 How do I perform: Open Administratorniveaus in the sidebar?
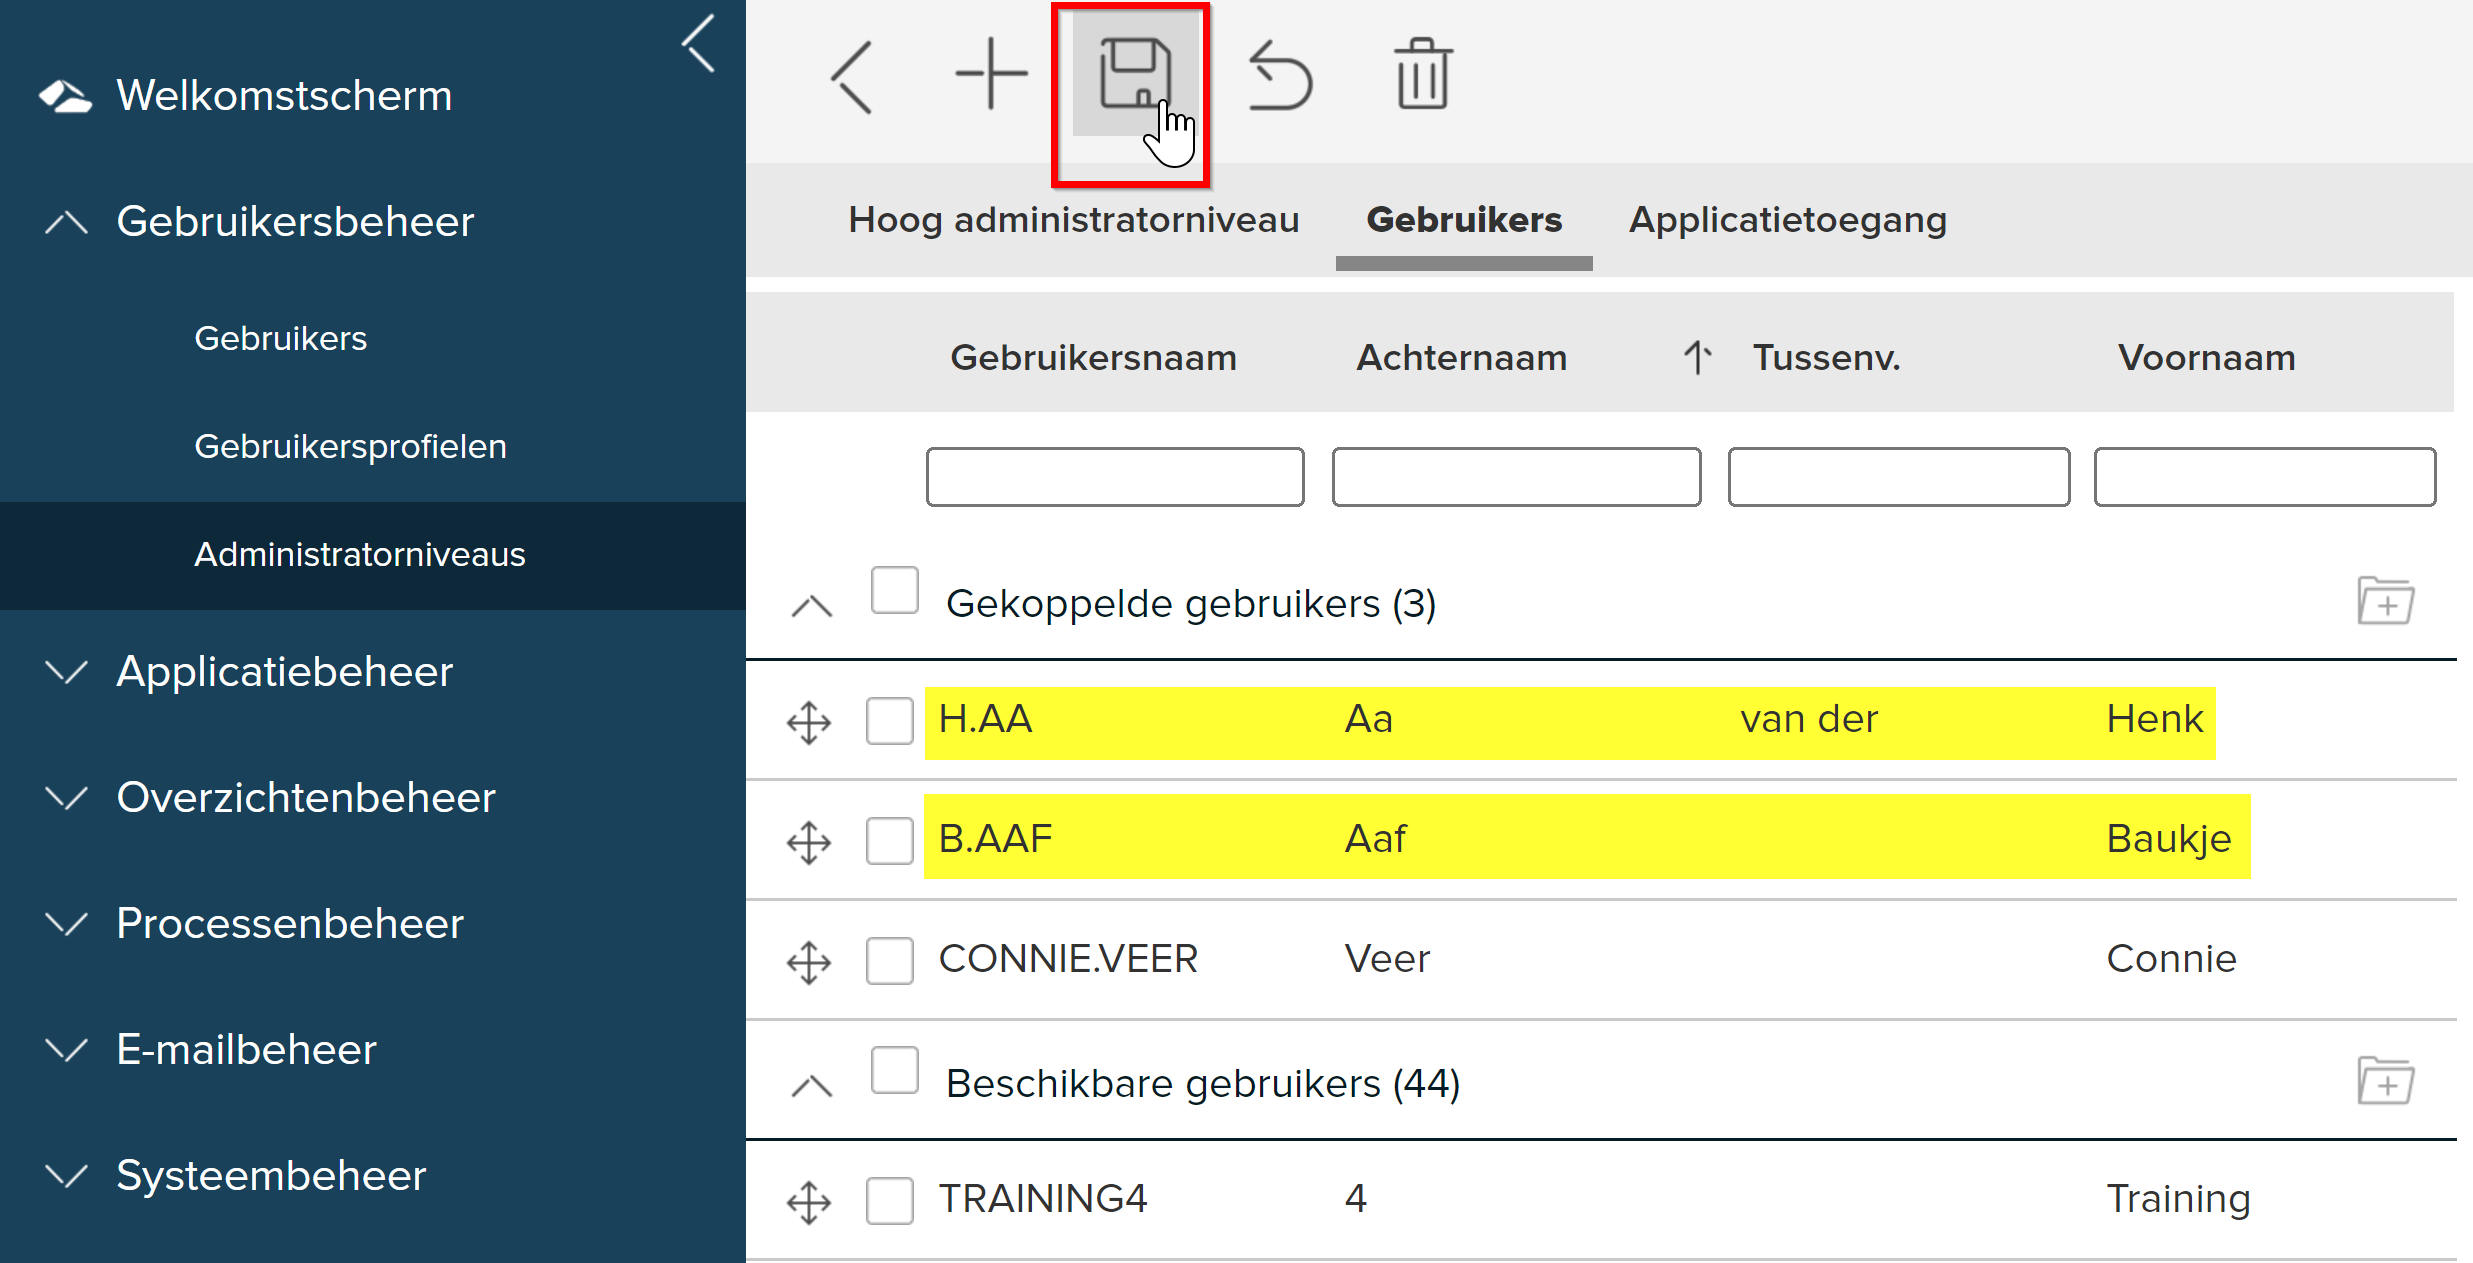tap(360, 554)
